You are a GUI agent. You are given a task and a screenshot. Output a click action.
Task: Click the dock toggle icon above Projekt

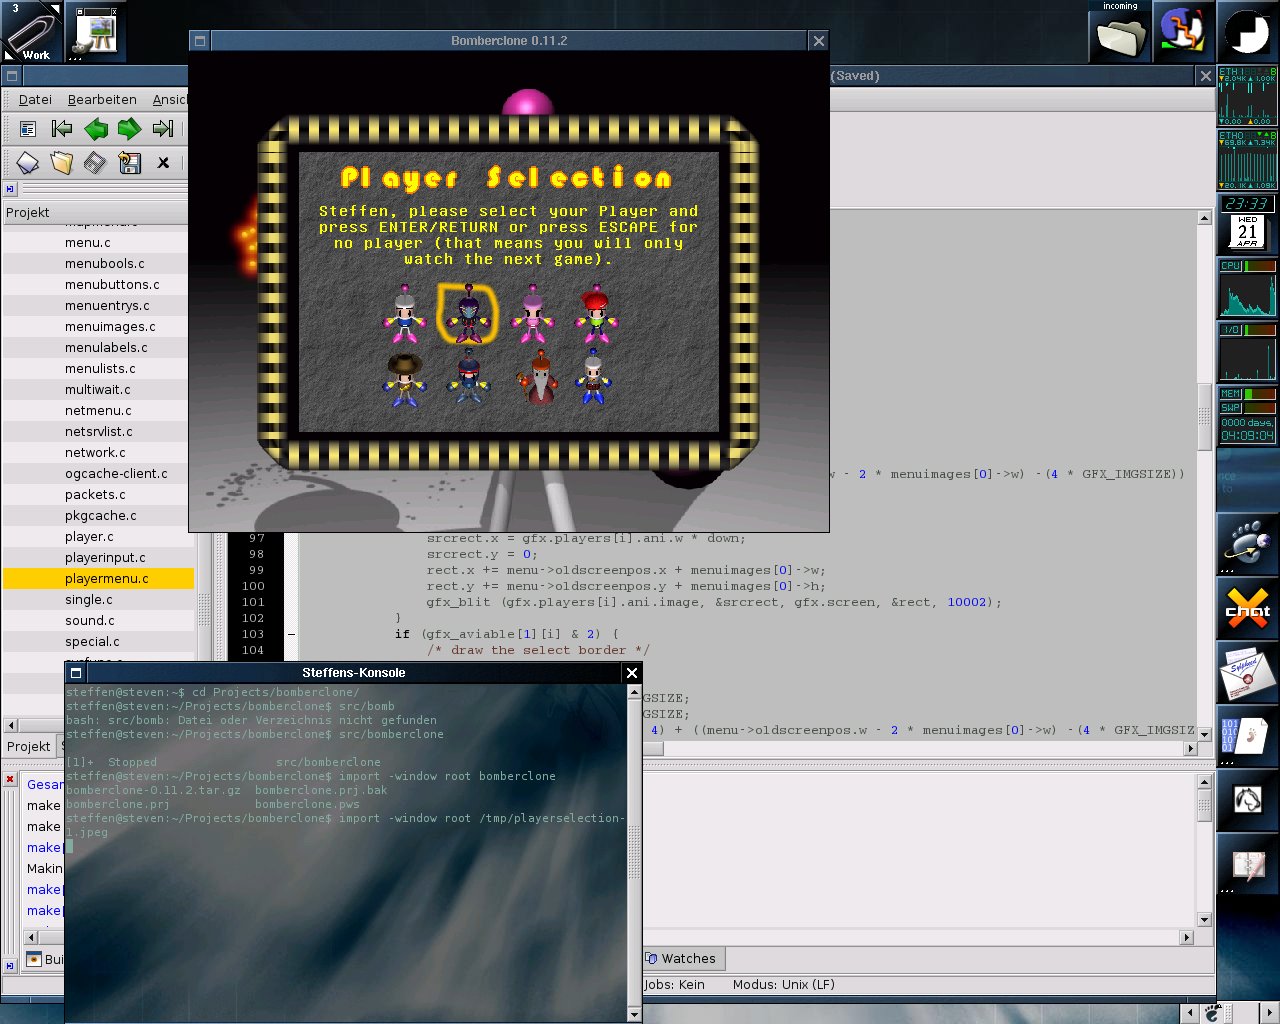click(10, 188)
